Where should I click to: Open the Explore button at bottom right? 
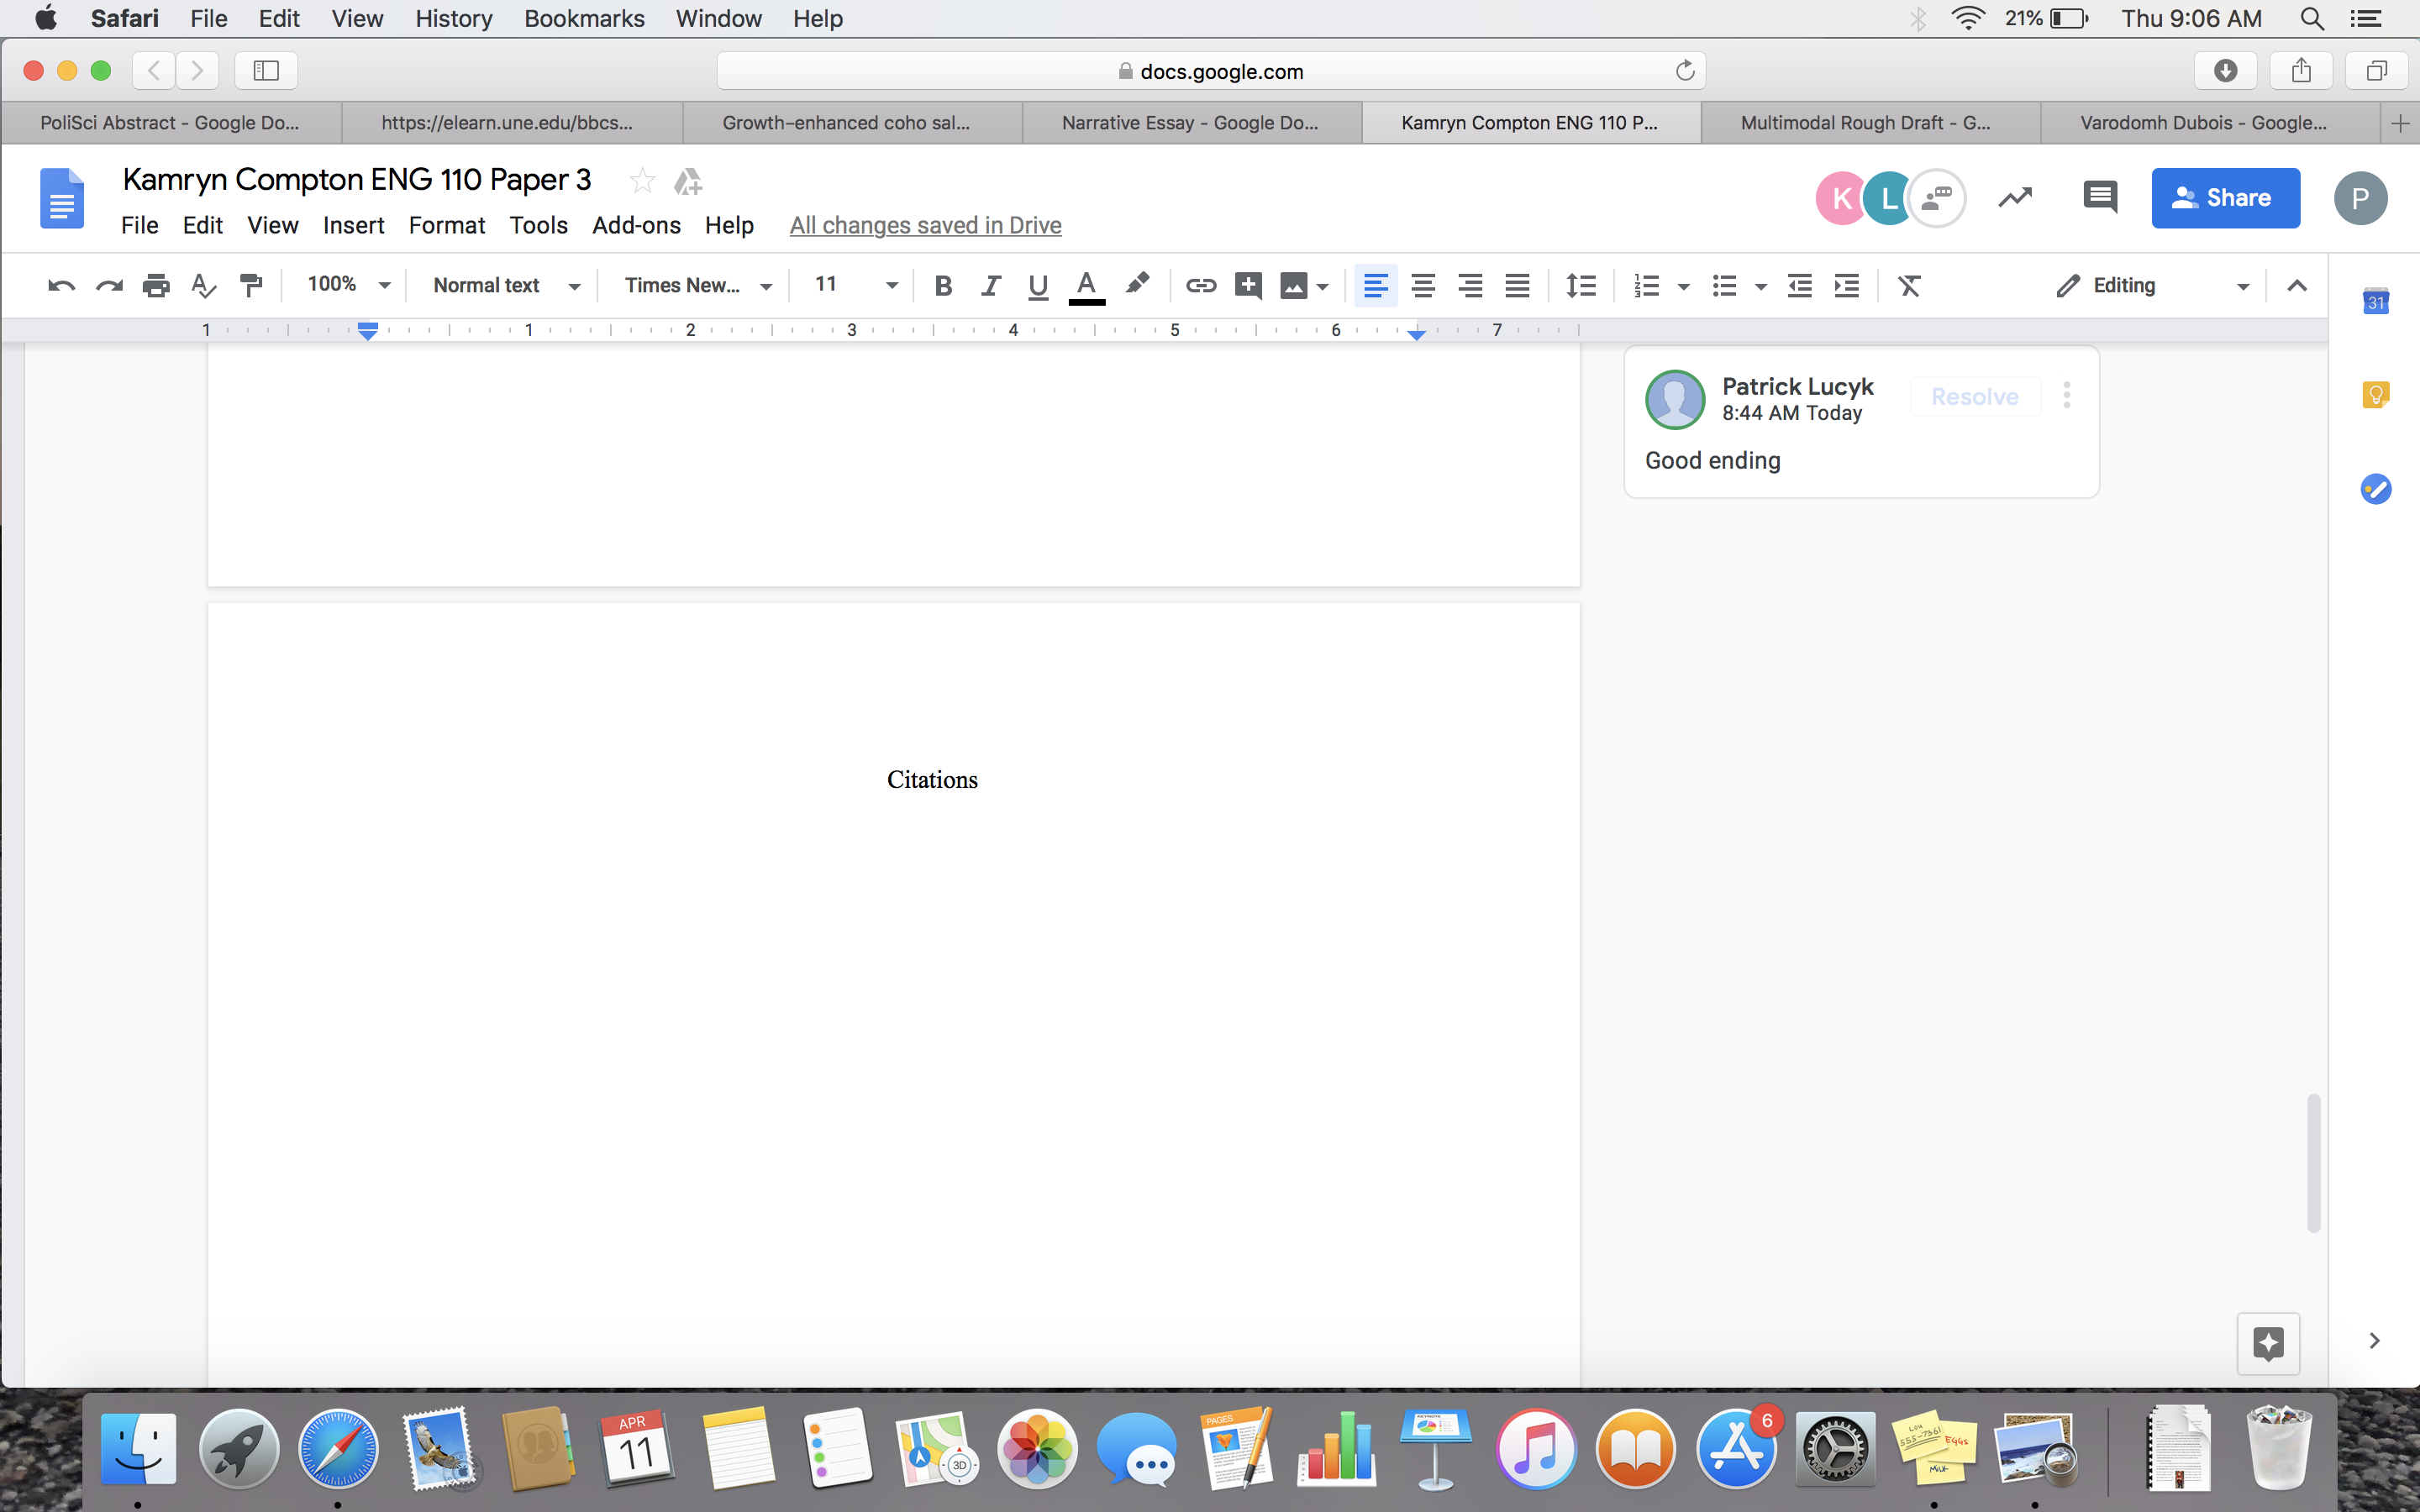tap(2268, 1343)
